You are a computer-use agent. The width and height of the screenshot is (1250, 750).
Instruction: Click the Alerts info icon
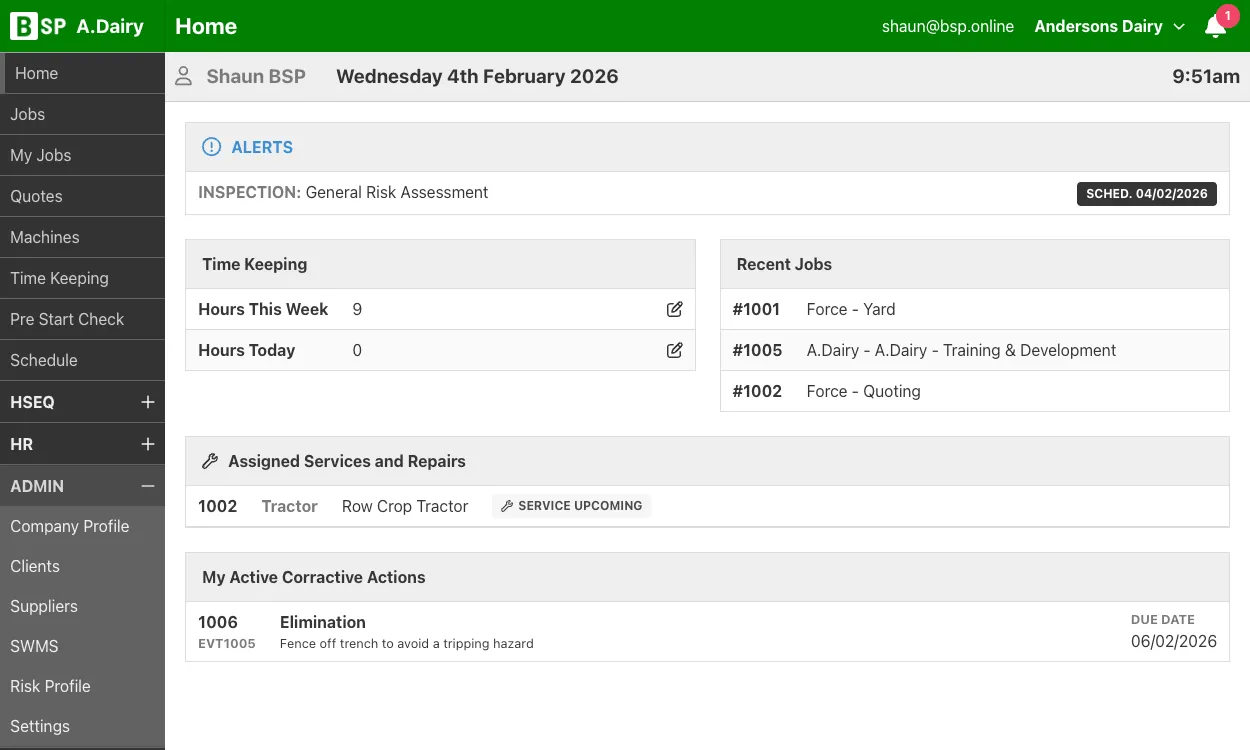tap(211, 147)
